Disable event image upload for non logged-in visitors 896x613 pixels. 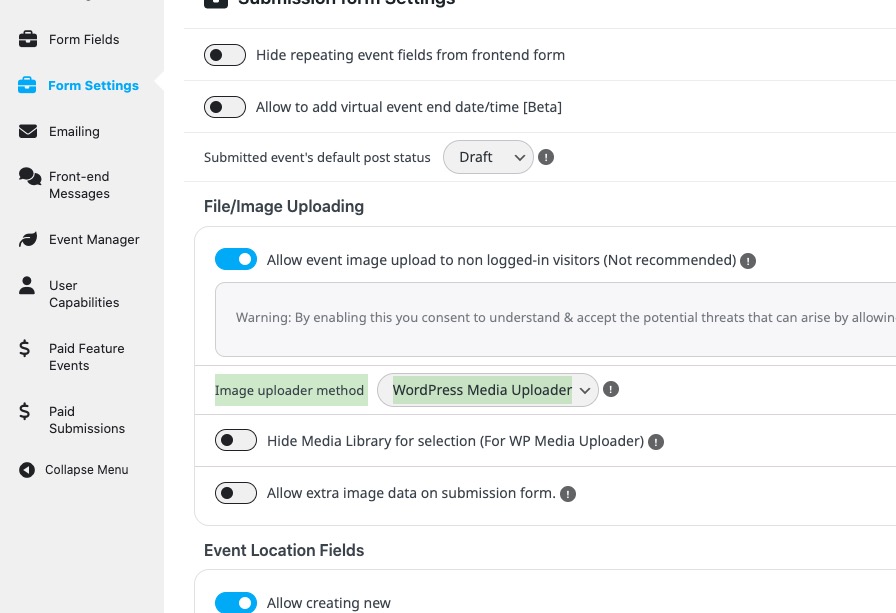click(236, 260)
